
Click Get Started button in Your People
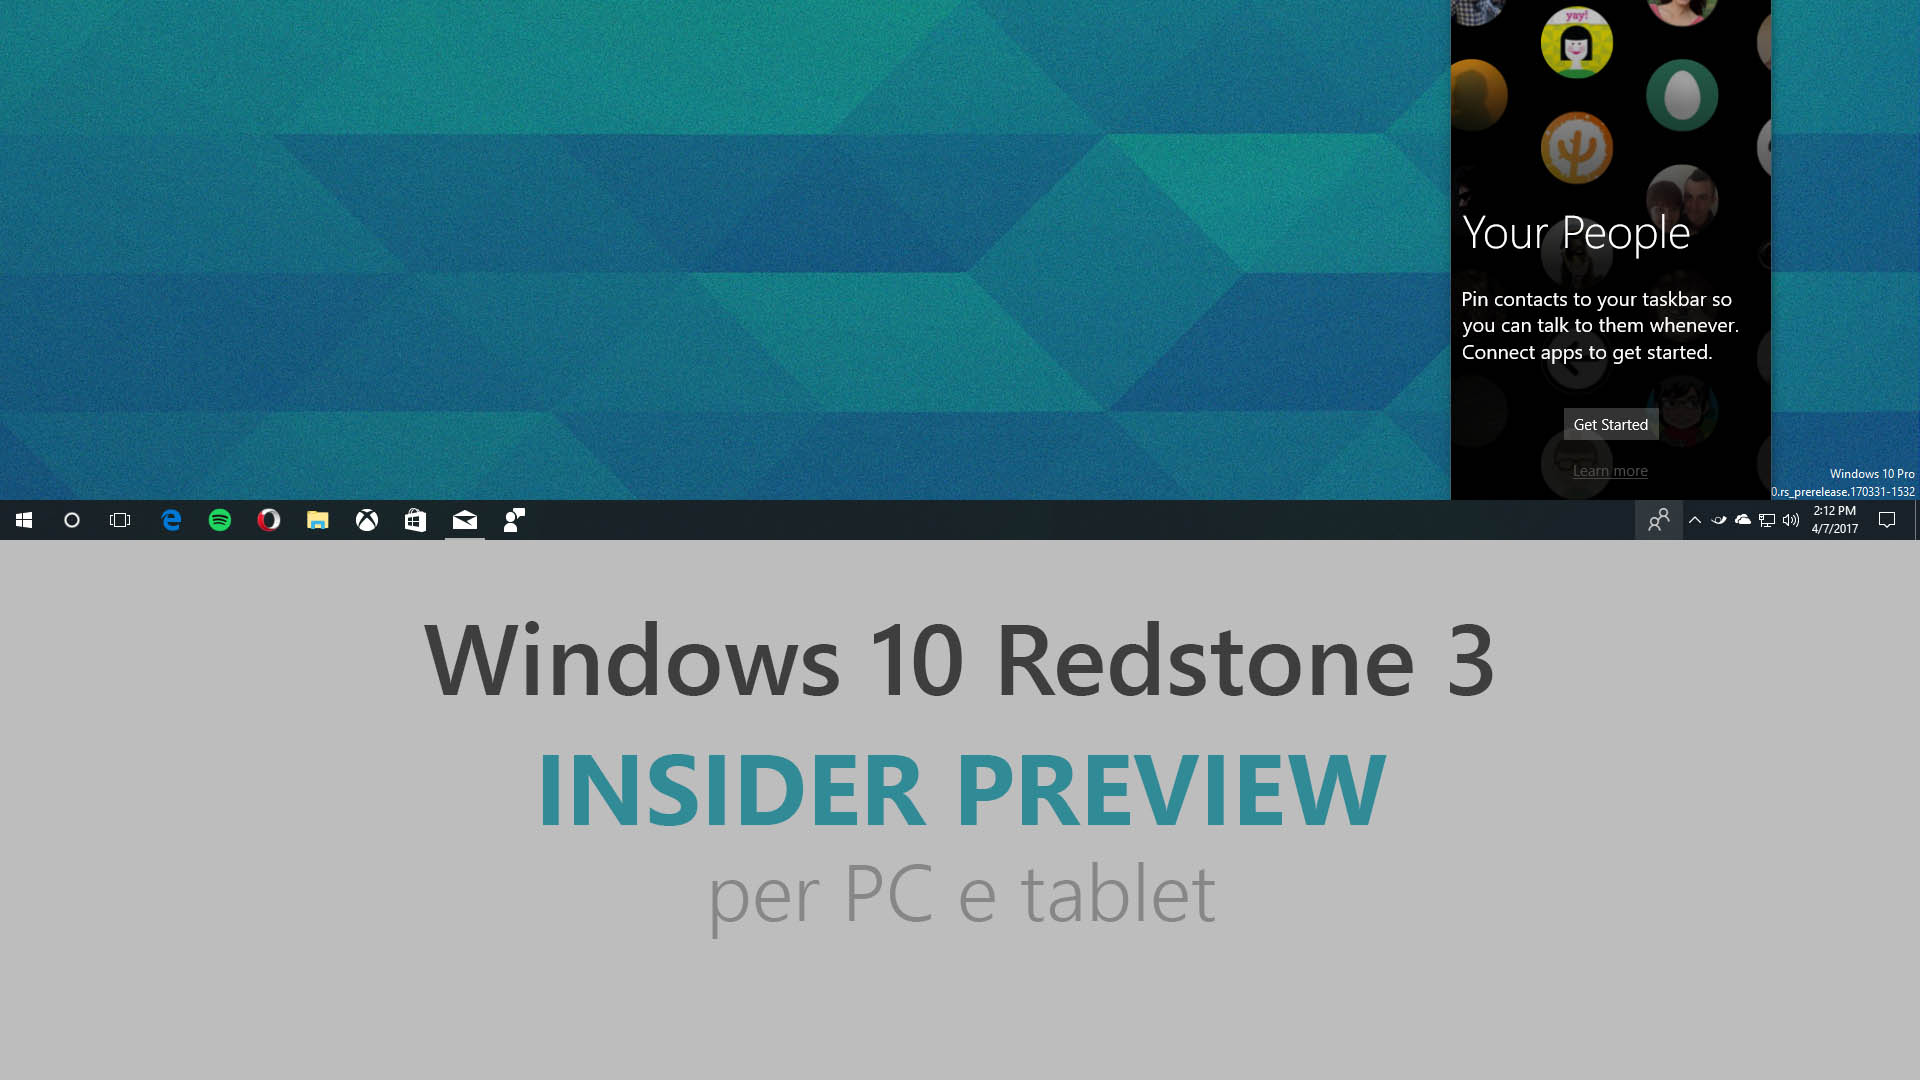coord(1610,423)
